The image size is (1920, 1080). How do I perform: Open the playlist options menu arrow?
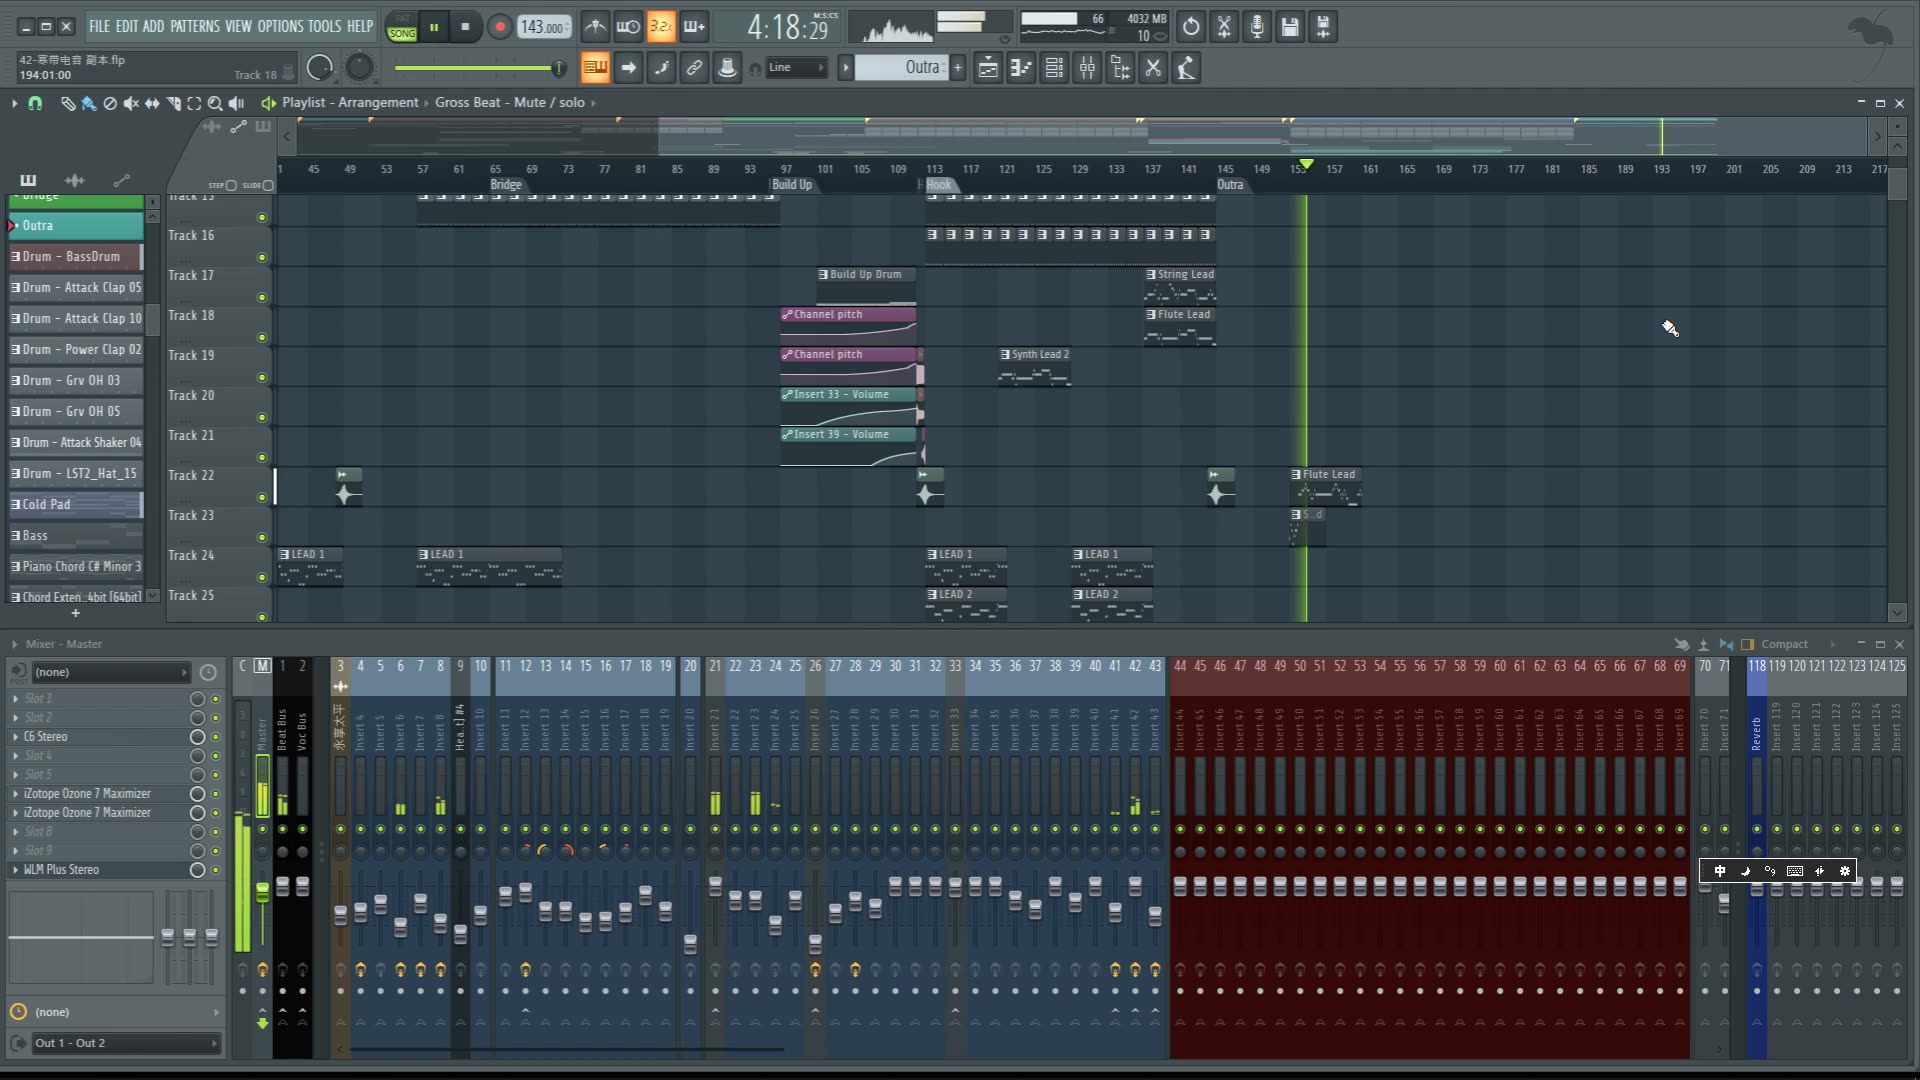point(14,103)
